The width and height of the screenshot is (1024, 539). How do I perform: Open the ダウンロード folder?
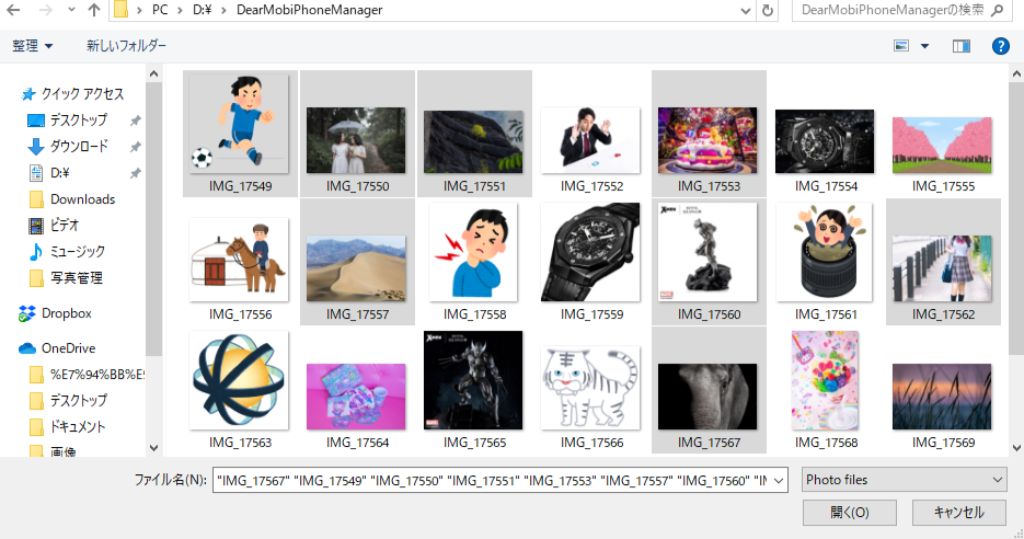point(68,146)
